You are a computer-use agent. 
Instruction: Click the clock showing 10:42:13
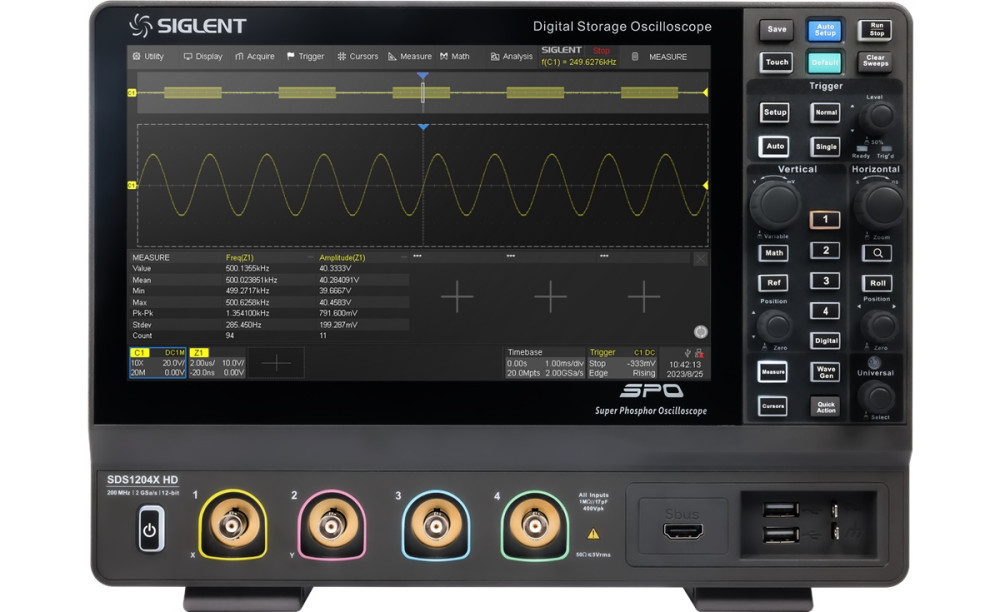click(x=685, y=365)
